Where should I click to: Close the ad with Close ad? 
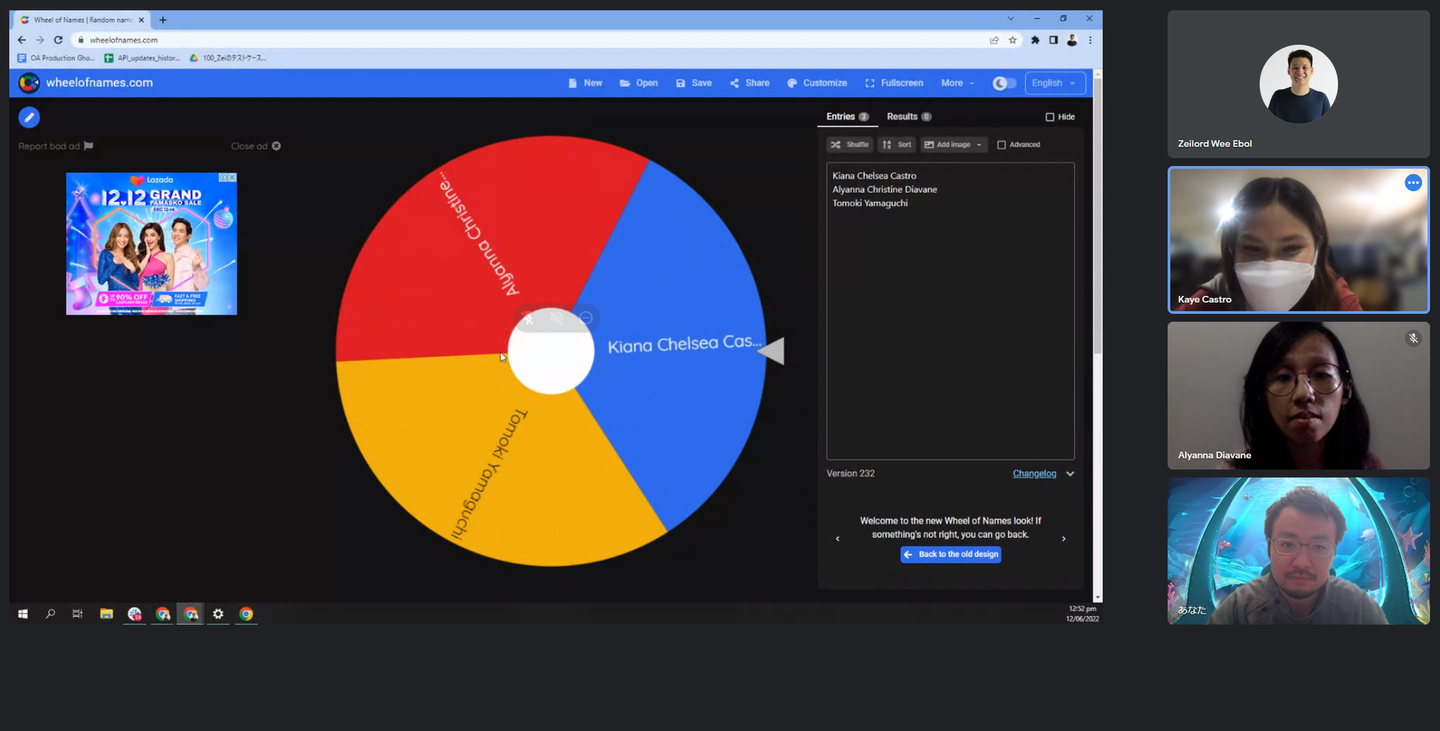click(256, 146)
